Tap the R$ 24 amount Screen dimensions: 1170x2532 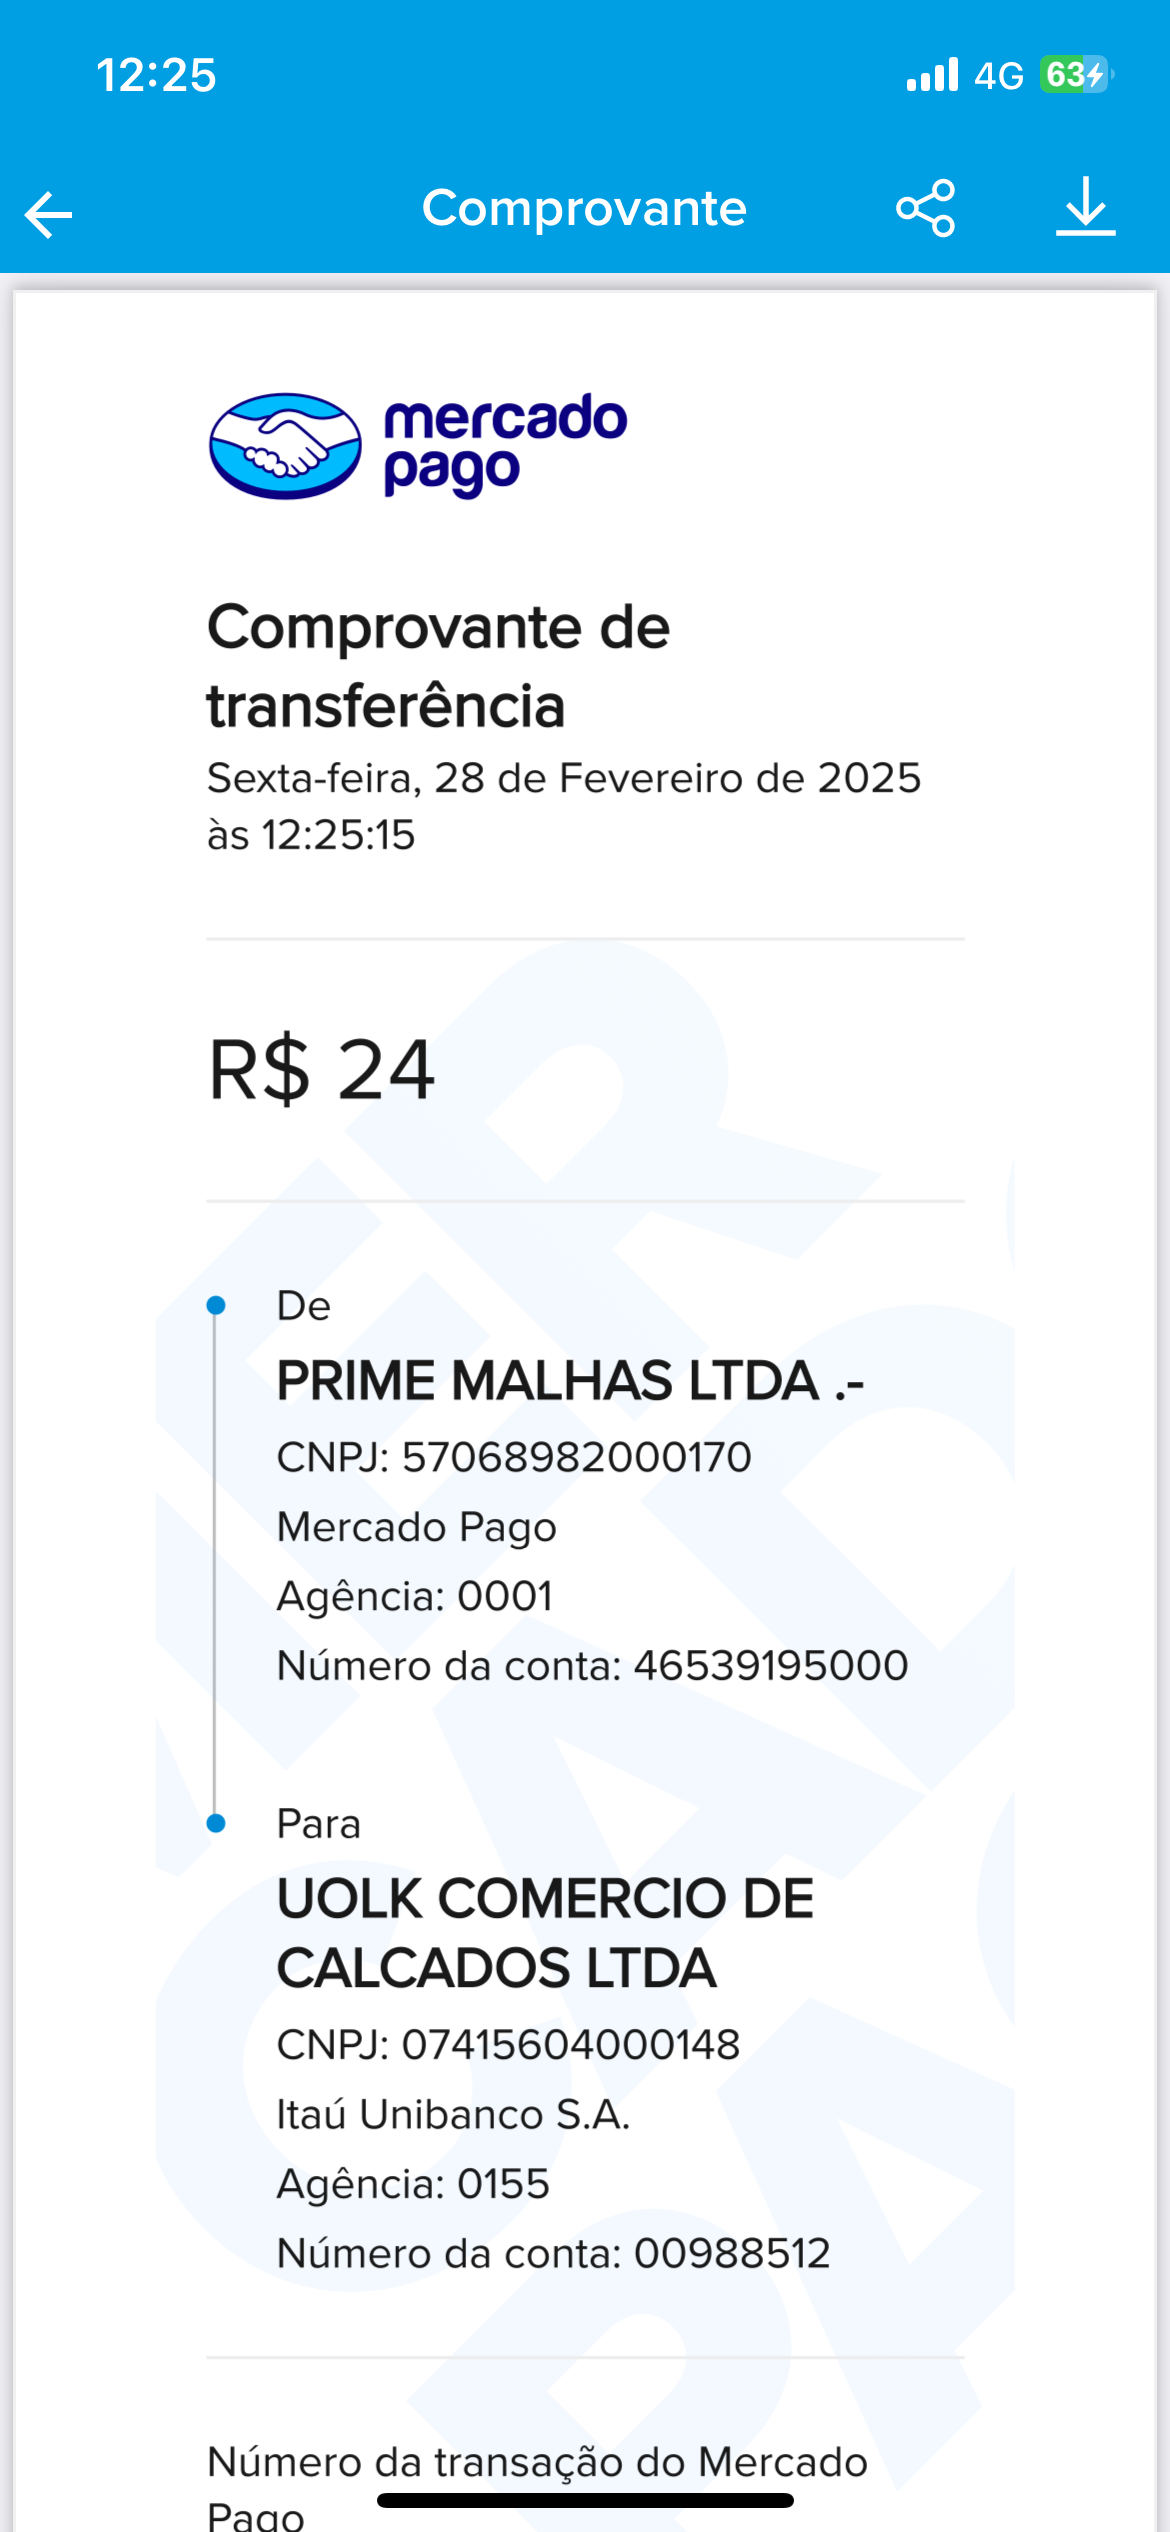pyautogui.click(x=321, y=1070)
